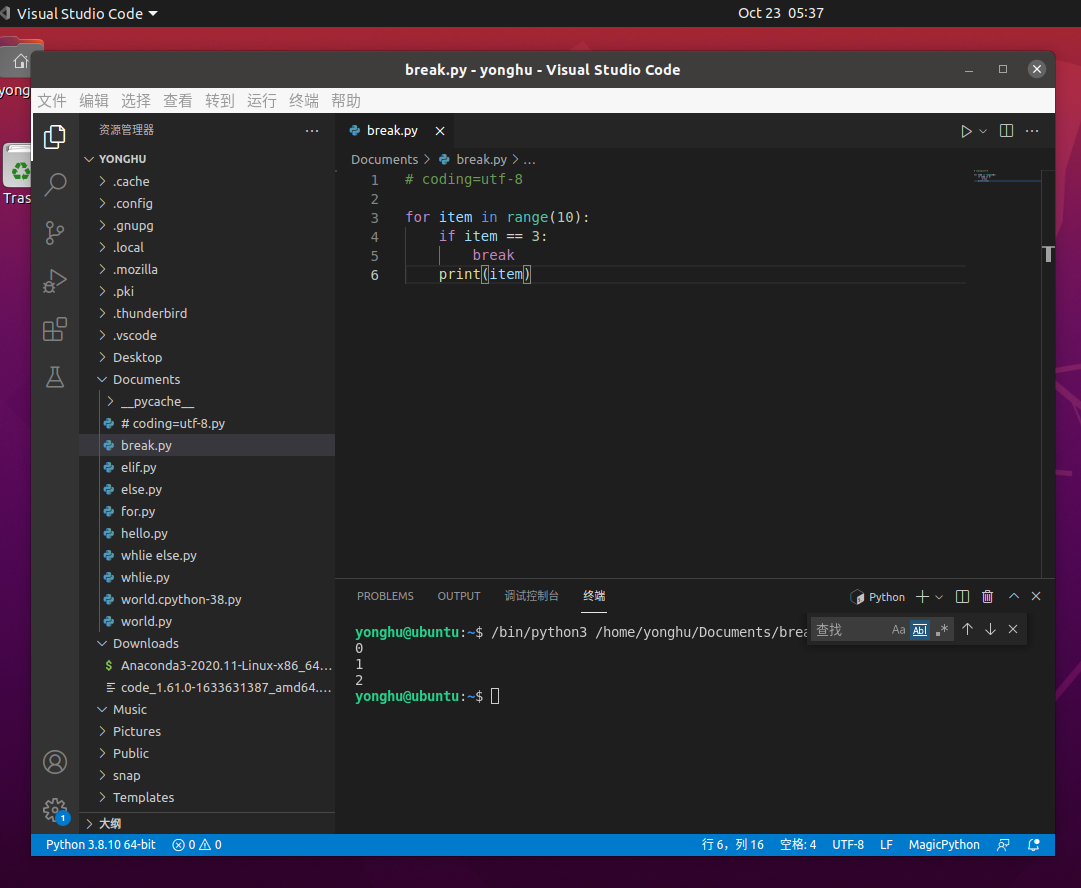Change LF end of line sequence
Image resolution: width=1081 pixels, height=888 pixels.
click(x=886, y=845)
